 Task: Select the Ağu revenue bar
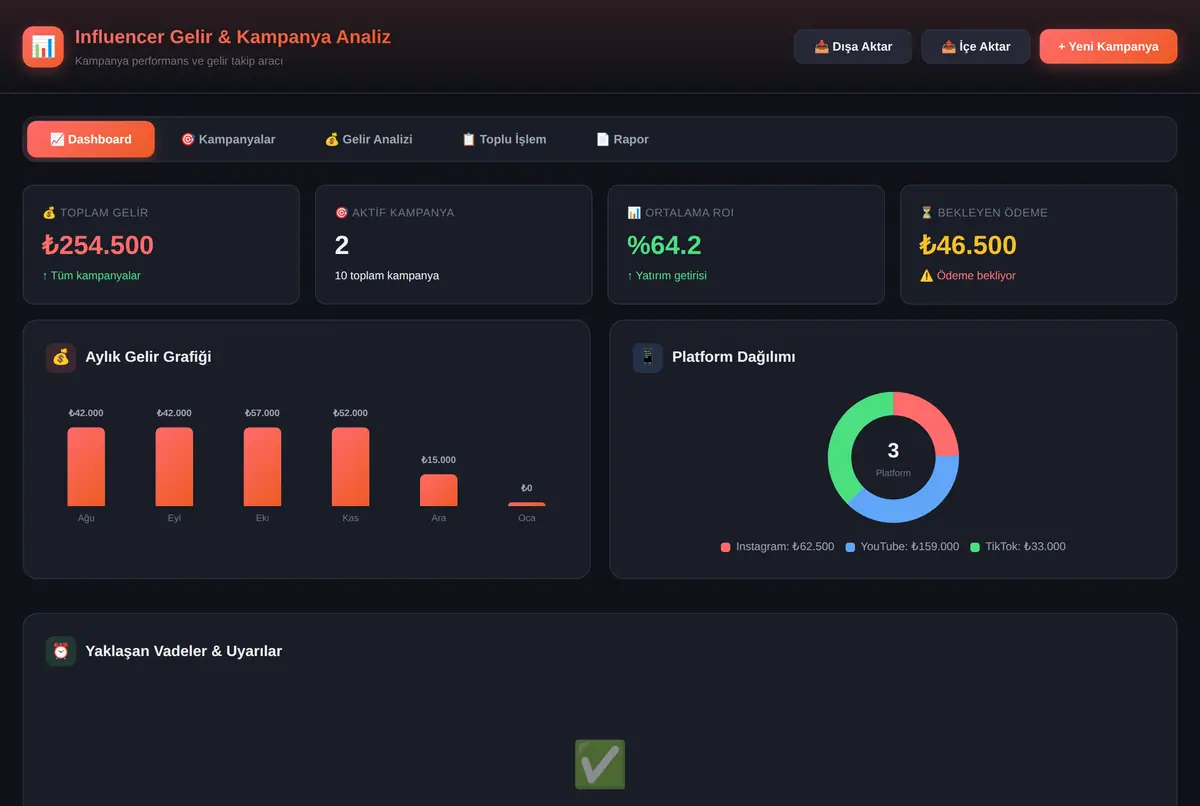pyautogui.click(x=86, y=467)
